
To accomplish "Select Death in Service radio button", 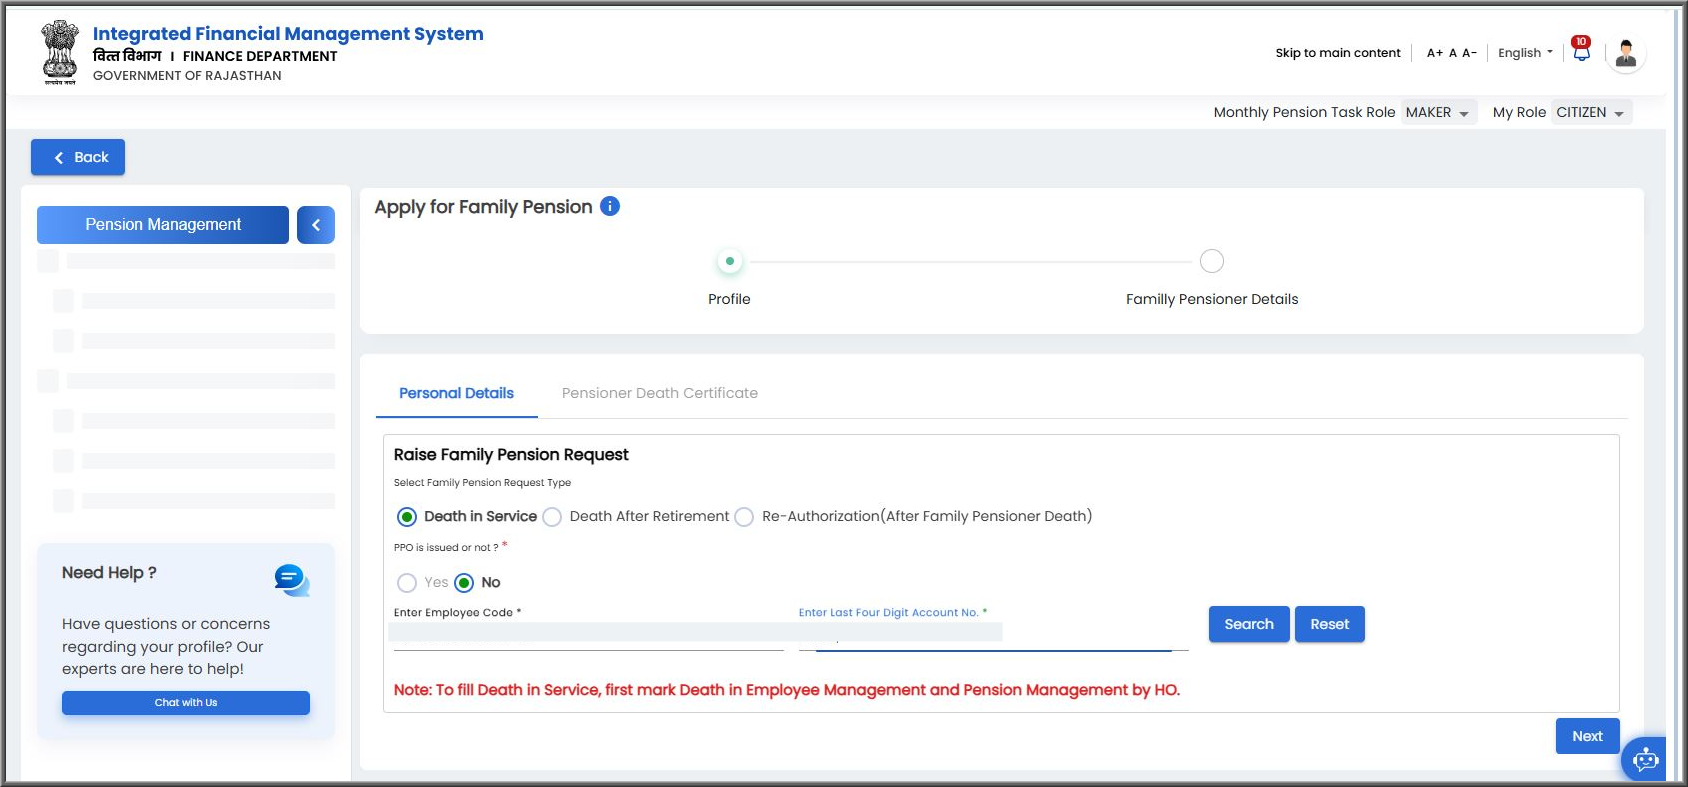I will pos(407,517).
